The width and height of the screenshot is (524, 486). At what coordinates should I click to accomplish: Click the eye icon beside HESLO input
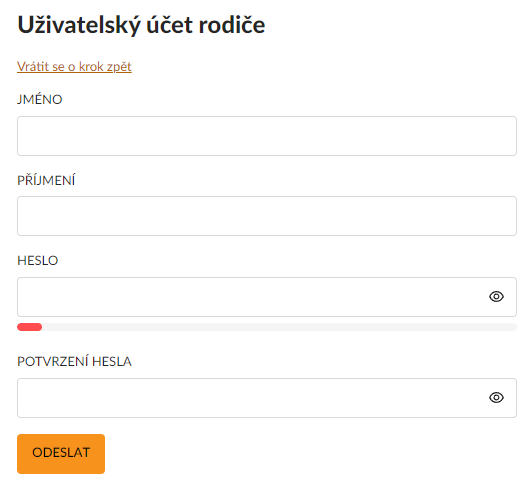(496, 296)
